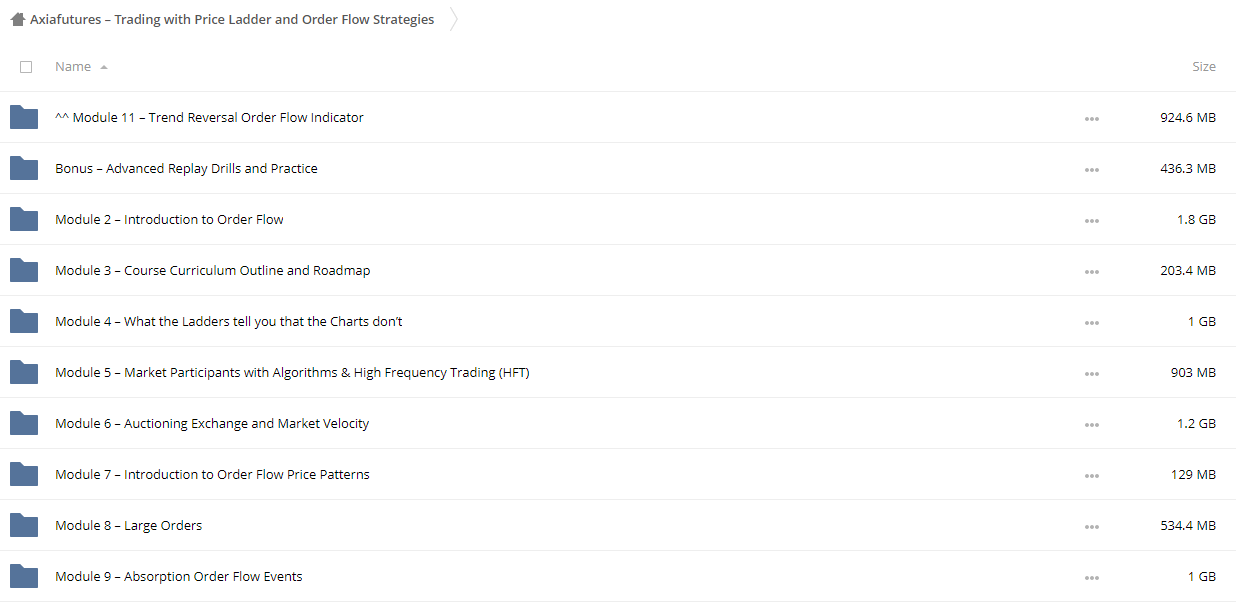Open more options menu for Module 7
This screenshot has width=1236, height=605.
click(x=1091, y=476)
